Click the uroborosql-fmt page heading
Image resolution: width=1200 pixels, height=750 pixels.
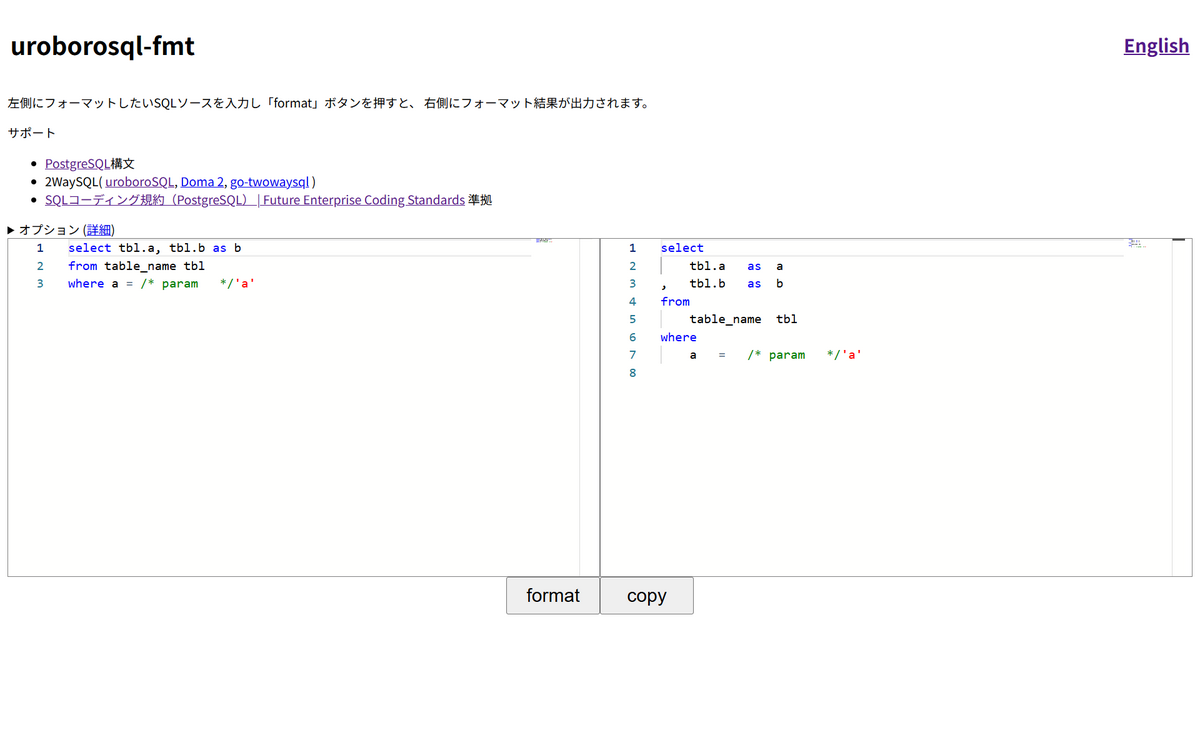tap(102, 46)
